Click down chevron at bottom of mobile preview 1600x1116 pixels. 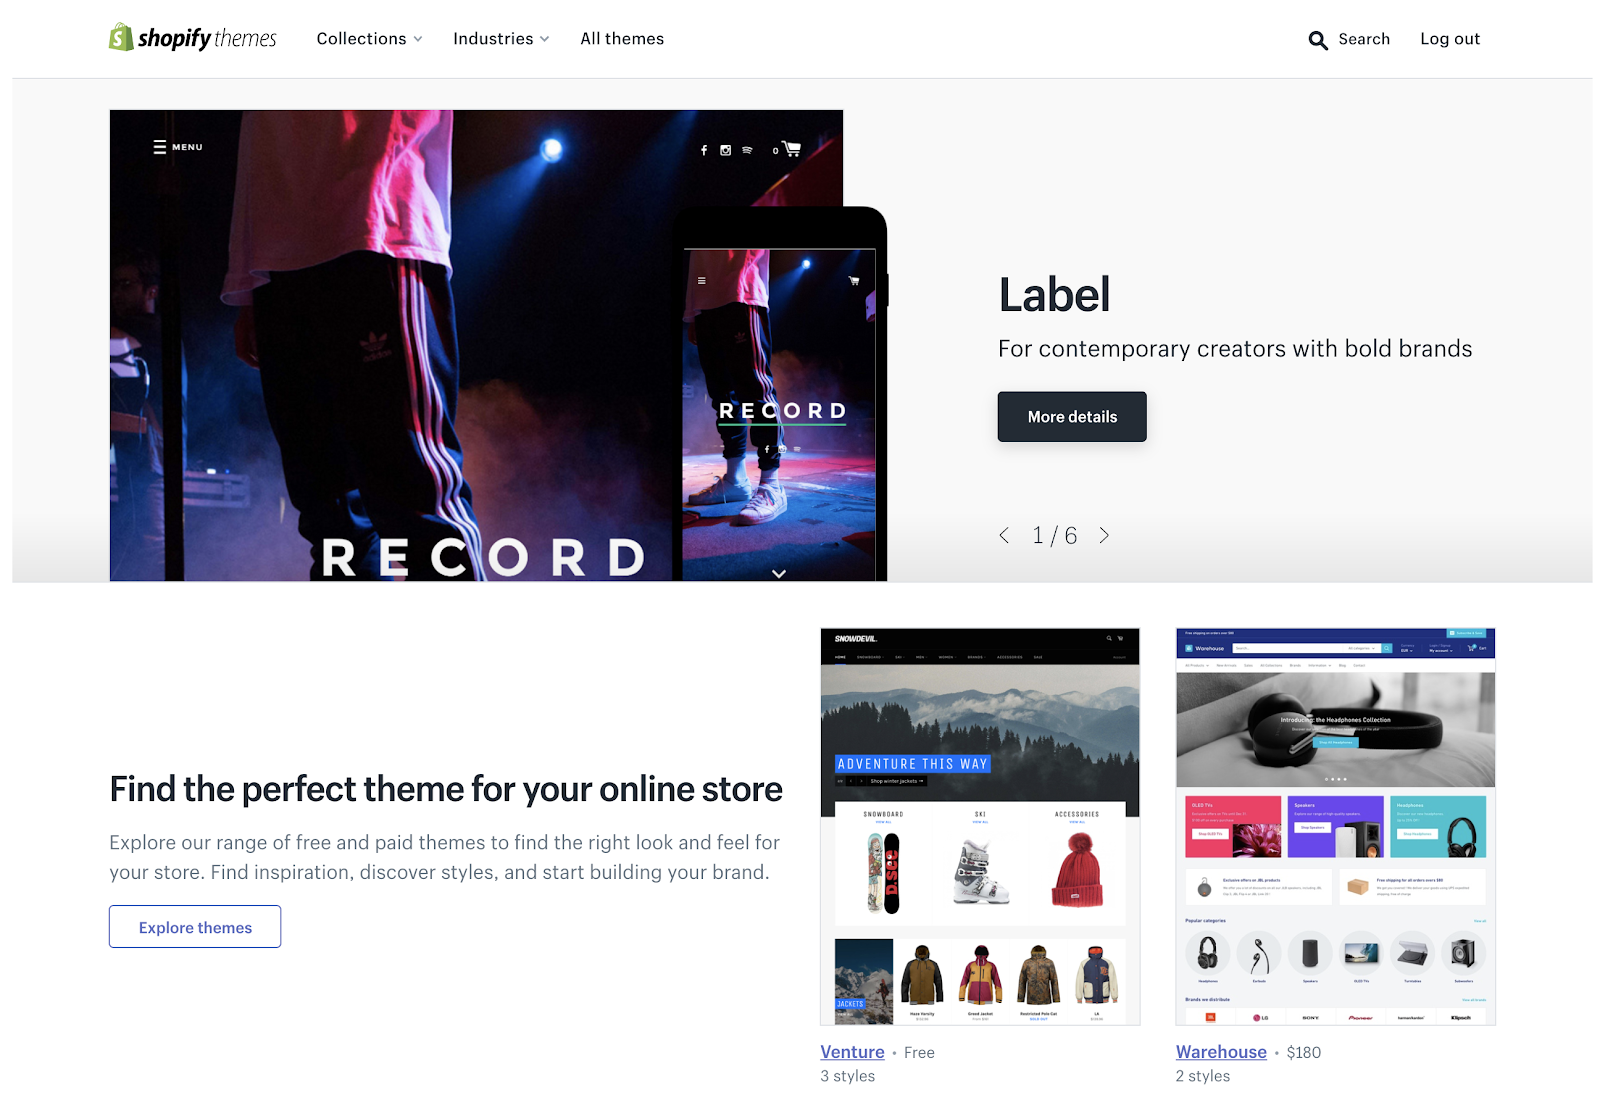pyautogui.click(x=779, y=573)
